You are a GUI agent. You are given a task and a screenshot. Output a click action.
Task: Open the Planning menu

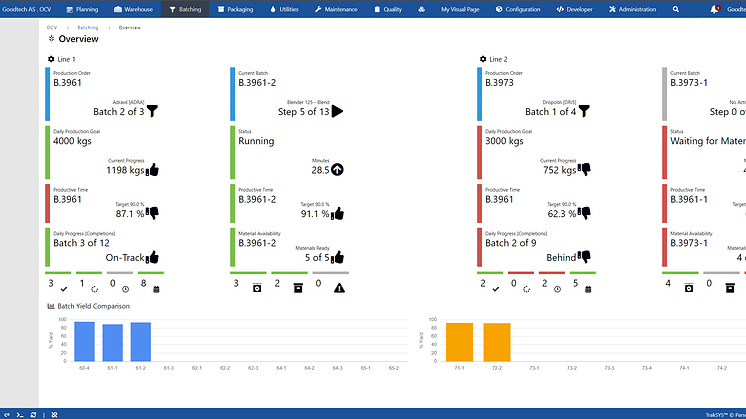89,9
